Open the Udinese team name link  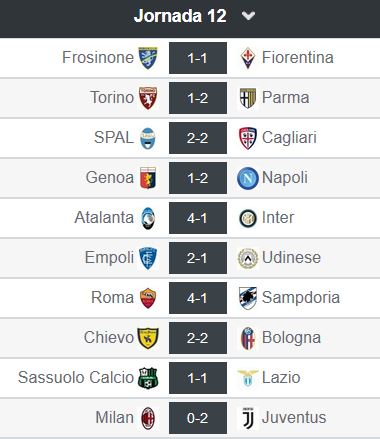click(x=291, y=257)
